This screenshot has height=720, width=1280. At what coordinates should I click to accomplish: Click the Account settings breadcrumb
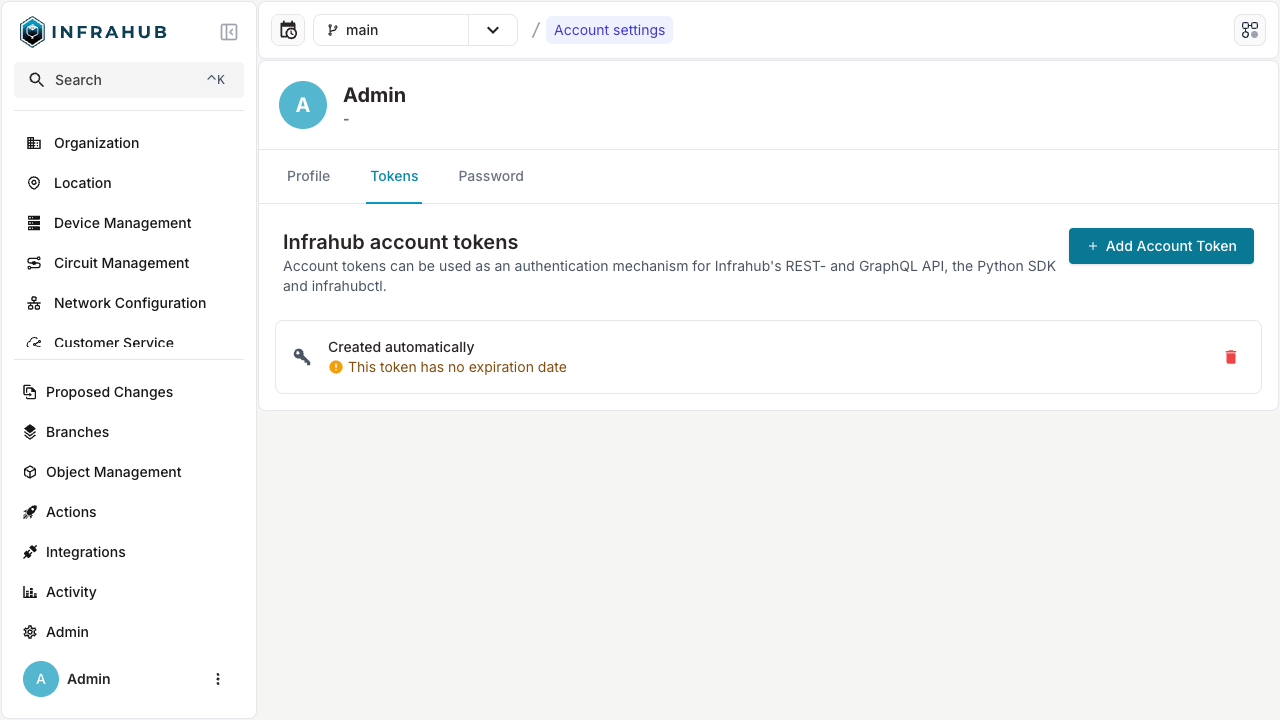pyautogui.click(x=609, y=30)
